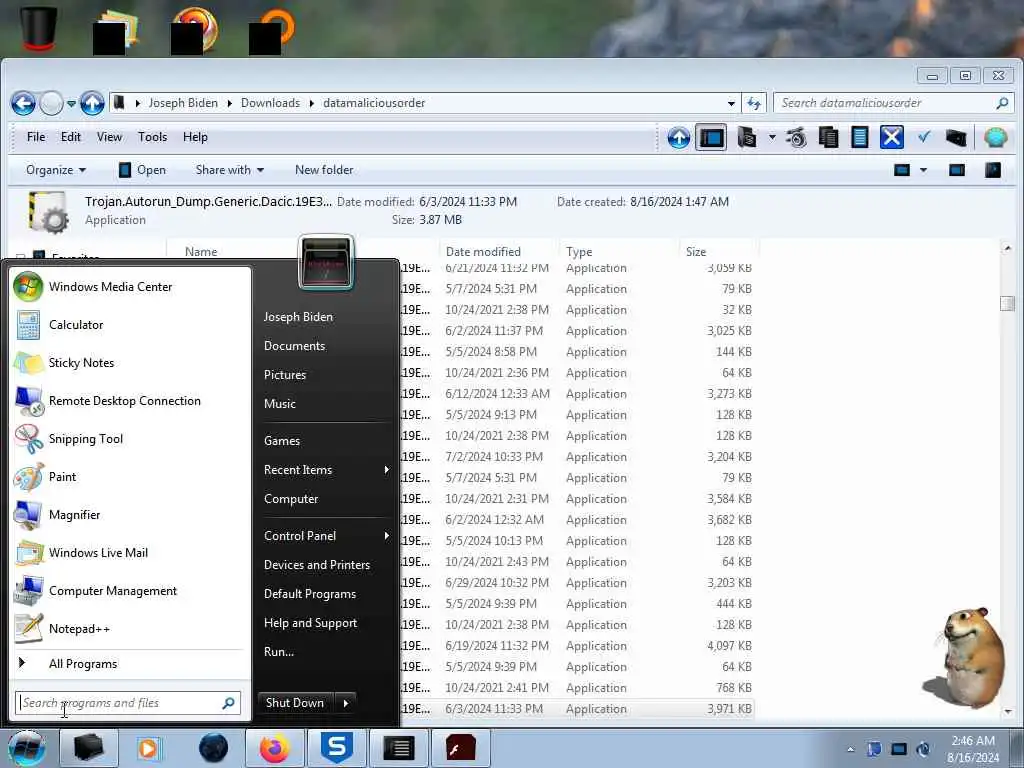Image resolution: width=1024 pixels, height=768 pixels.
Task: Click the two-pages Copy toolbar icon
Action: [x=828, y=138]
